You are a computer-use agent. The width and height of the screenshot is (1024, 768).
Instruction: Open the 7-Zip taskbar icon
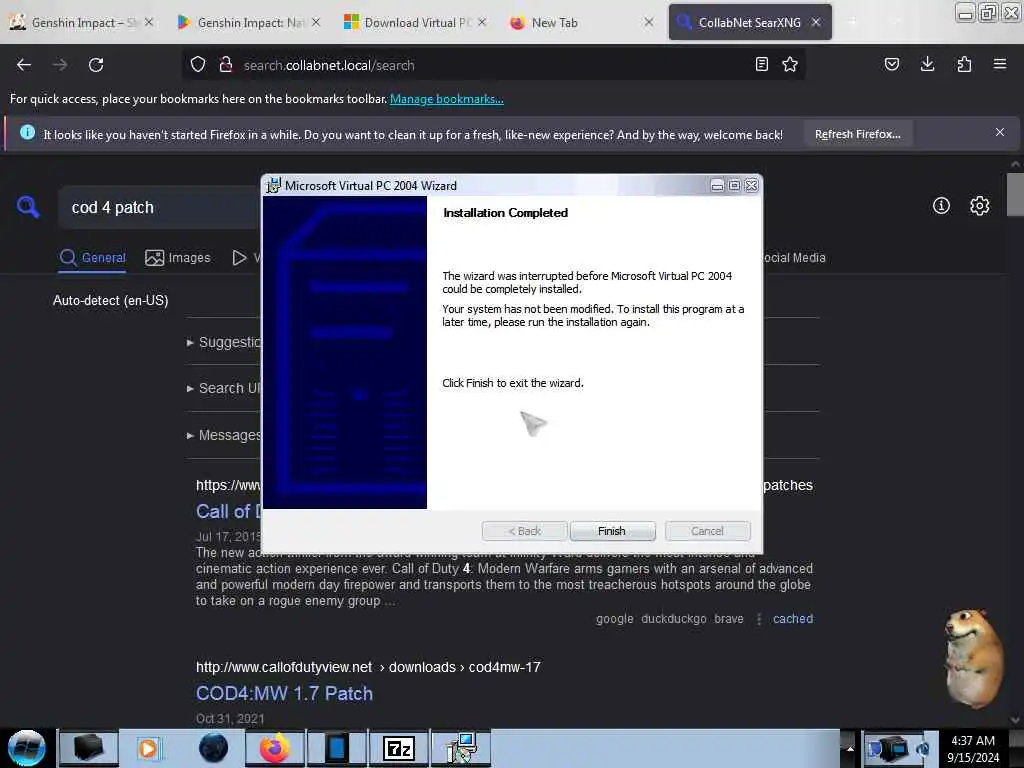[398, 748]
